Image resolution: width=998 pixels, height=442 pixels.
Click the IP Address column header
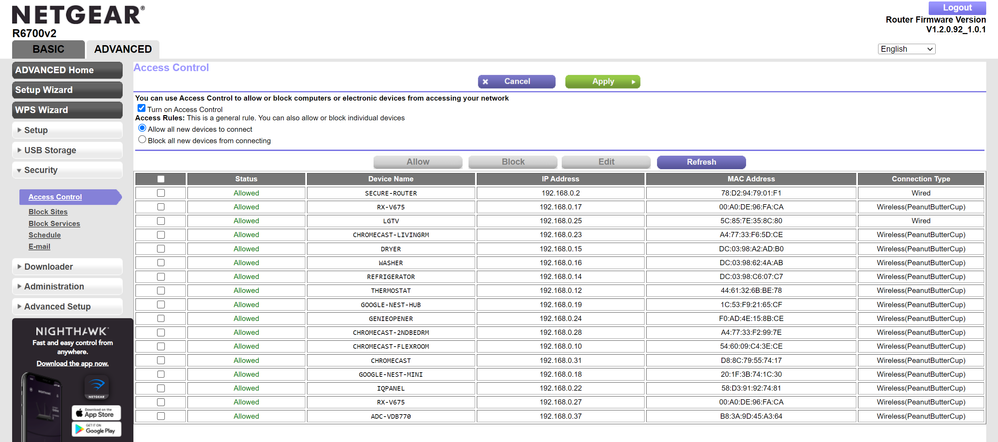click(561, 179)
